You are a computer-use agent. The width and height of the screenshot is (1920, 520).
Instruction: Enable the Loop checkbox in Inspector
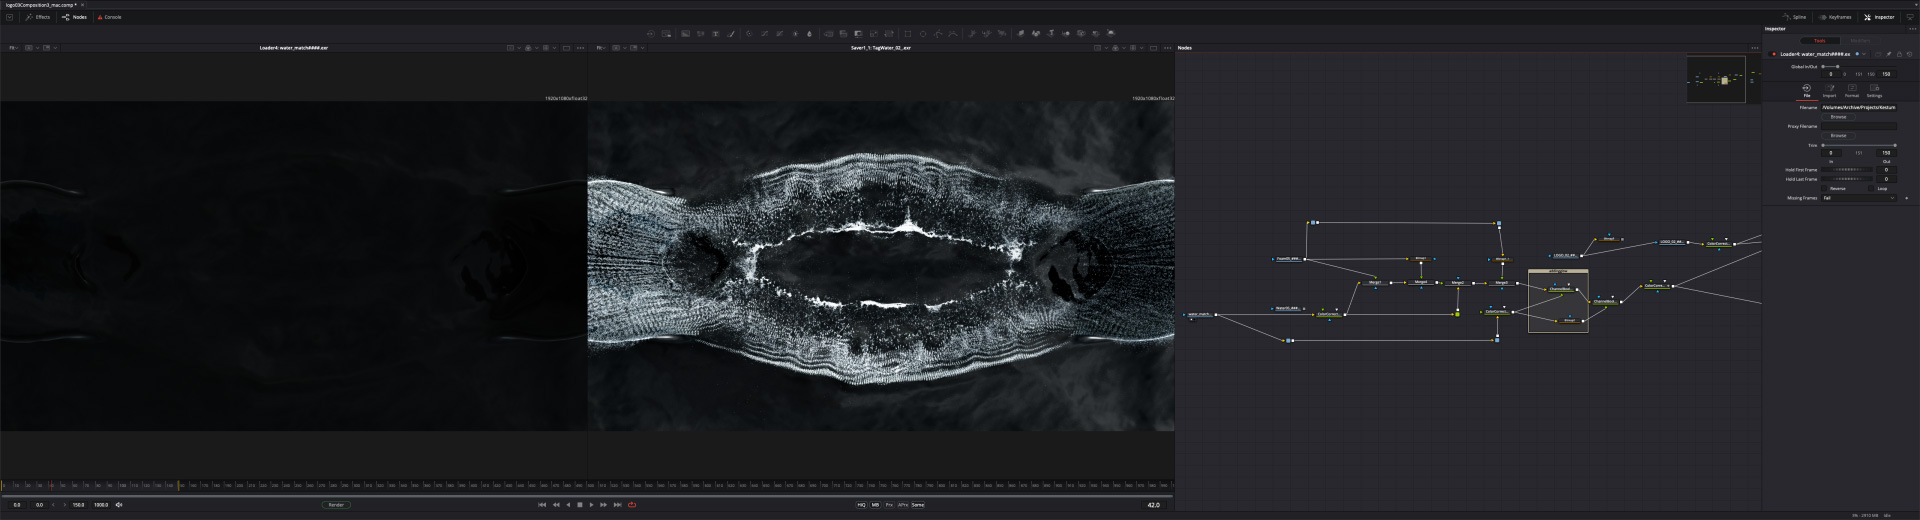(x=1871, y=188)
